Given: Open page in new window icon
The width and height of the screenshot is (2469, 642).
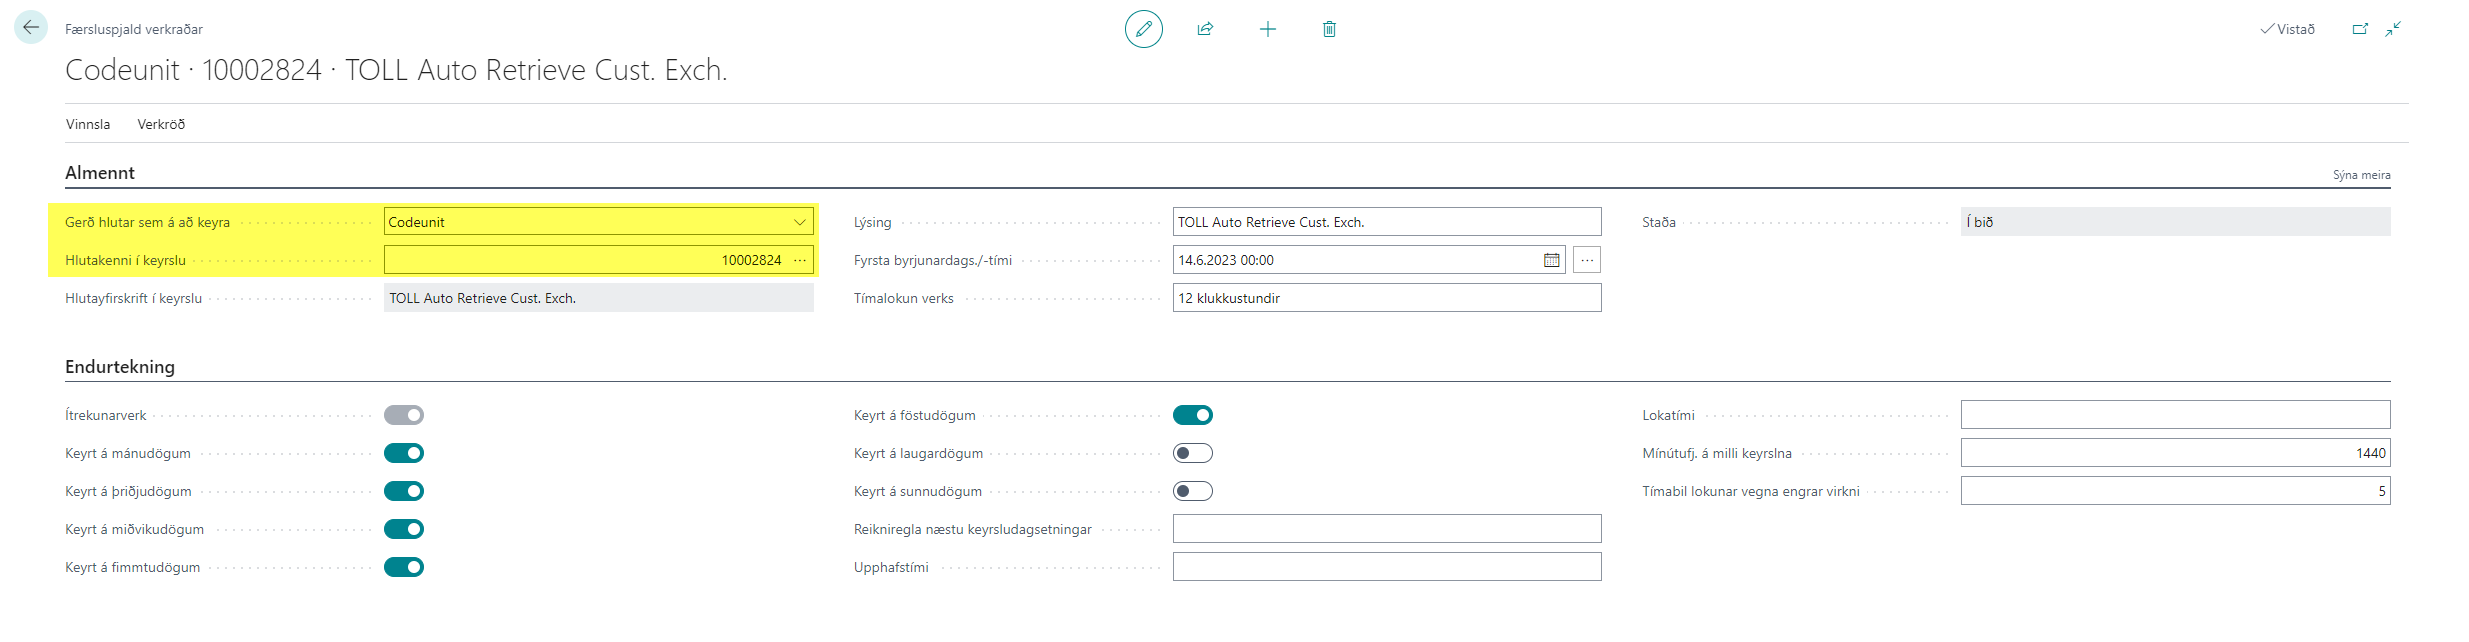Looking at the screenshot, I should point(2360,29).
